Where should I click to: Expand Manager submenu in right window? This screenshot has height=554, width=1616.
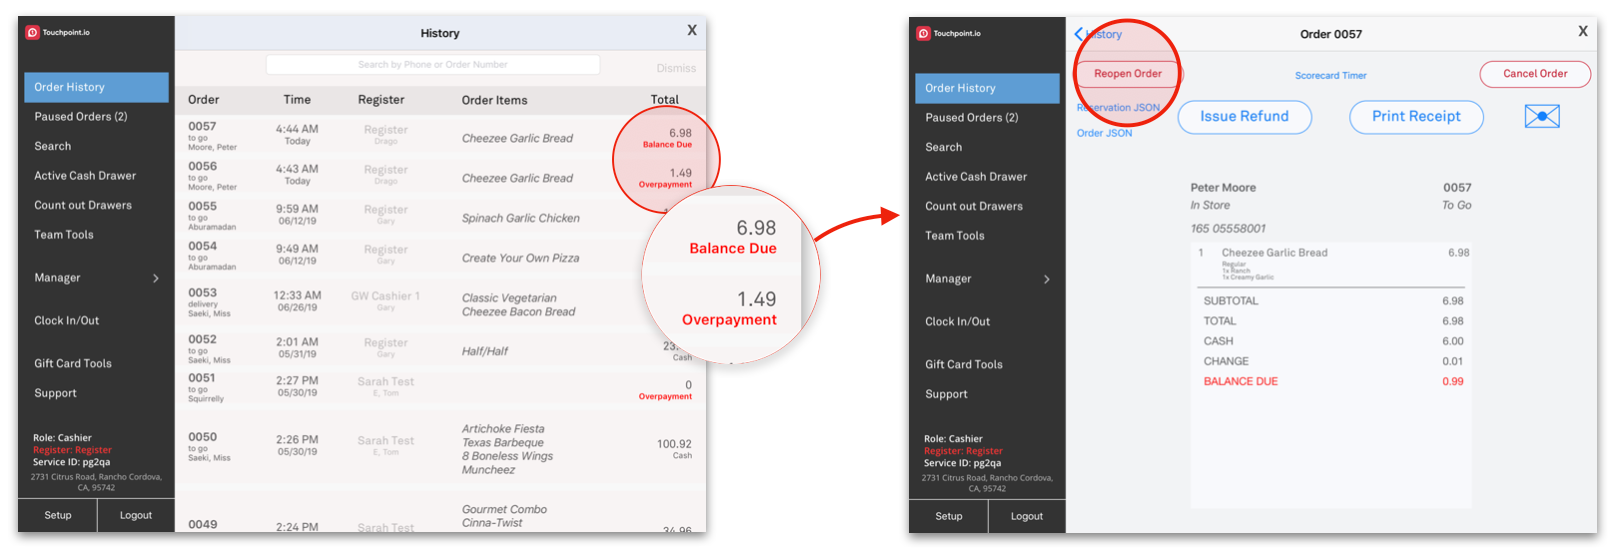click(x=987, y=279)
